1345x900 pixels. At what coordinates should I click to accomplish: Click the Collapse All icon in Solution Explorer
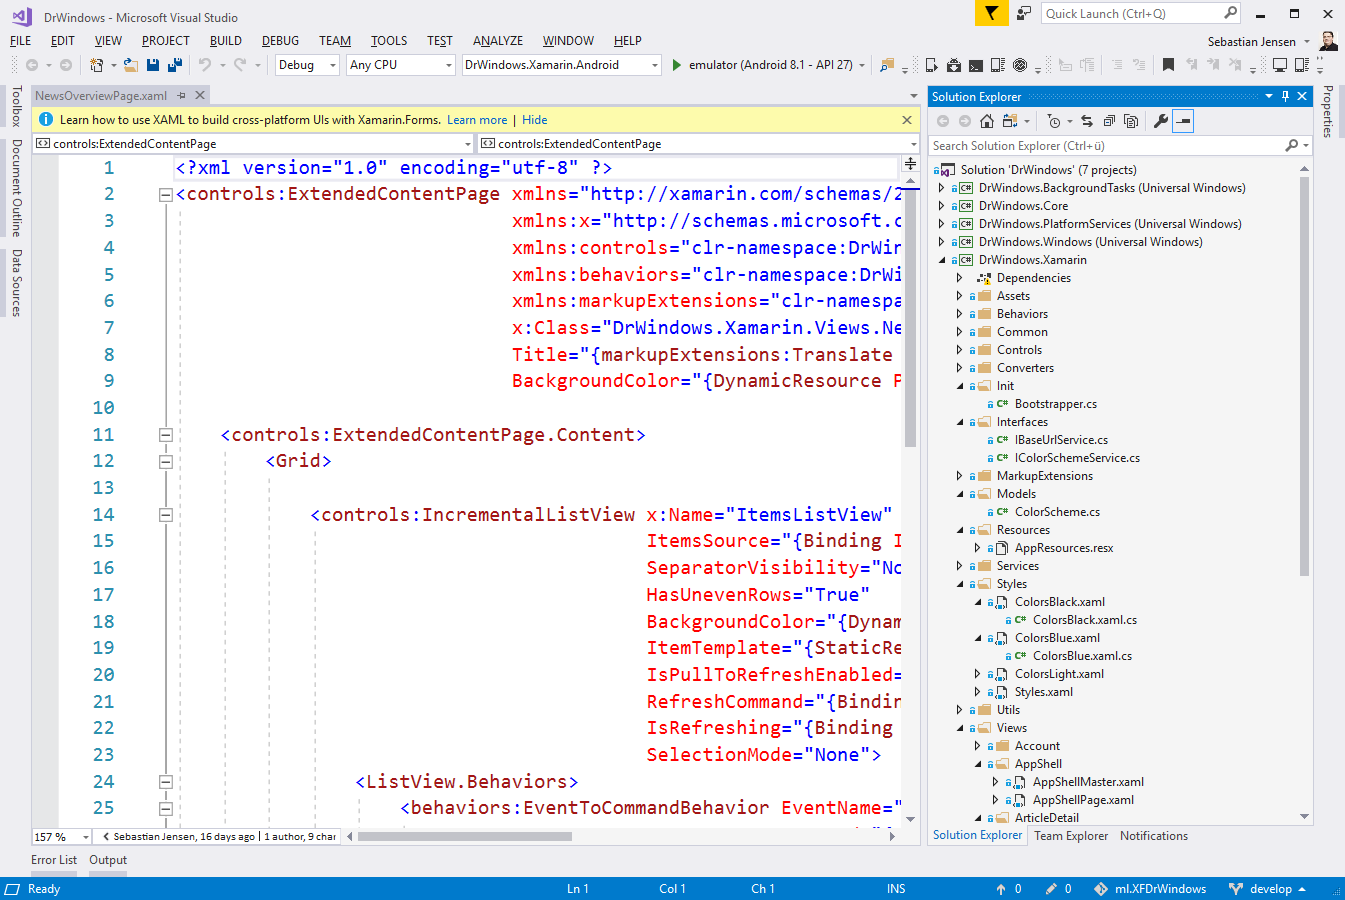(1109, 121)
